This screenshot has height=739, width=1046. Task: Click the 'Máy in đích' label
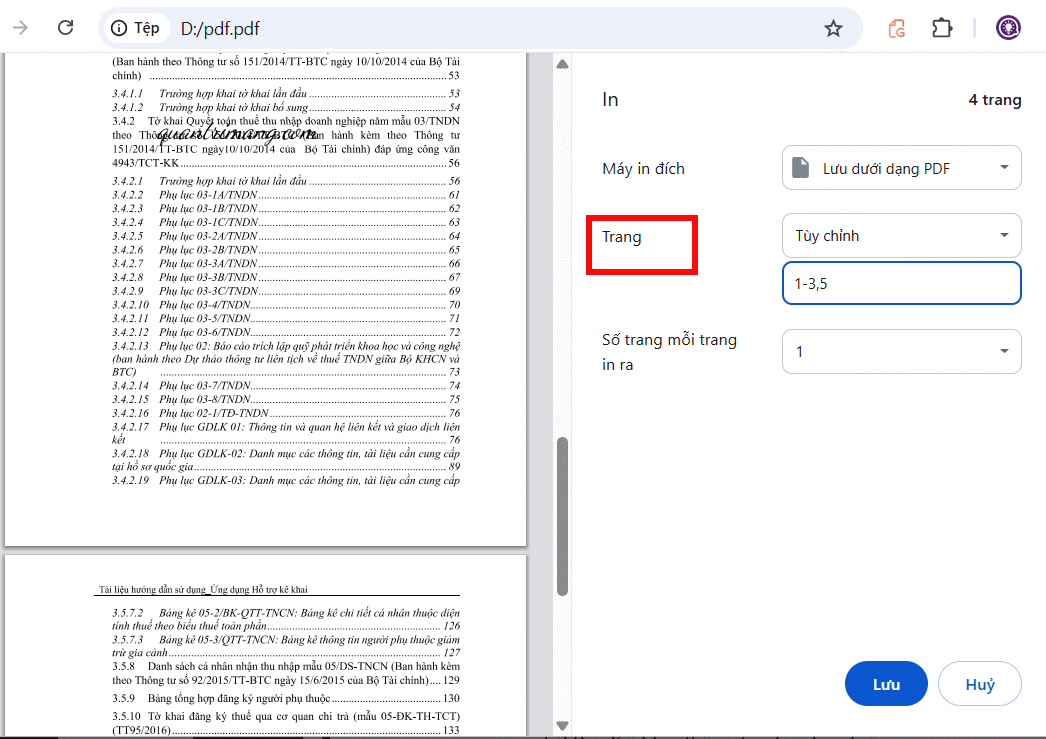(643, 169)
